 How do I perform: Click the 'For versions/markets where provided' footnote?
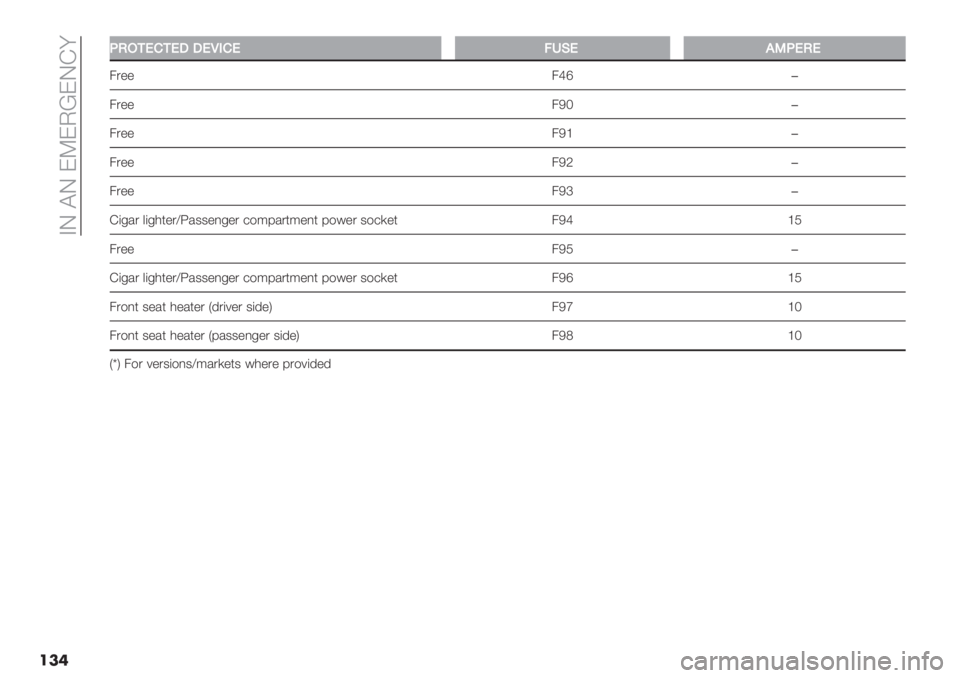pyautogui.click(x=220, y=364)
